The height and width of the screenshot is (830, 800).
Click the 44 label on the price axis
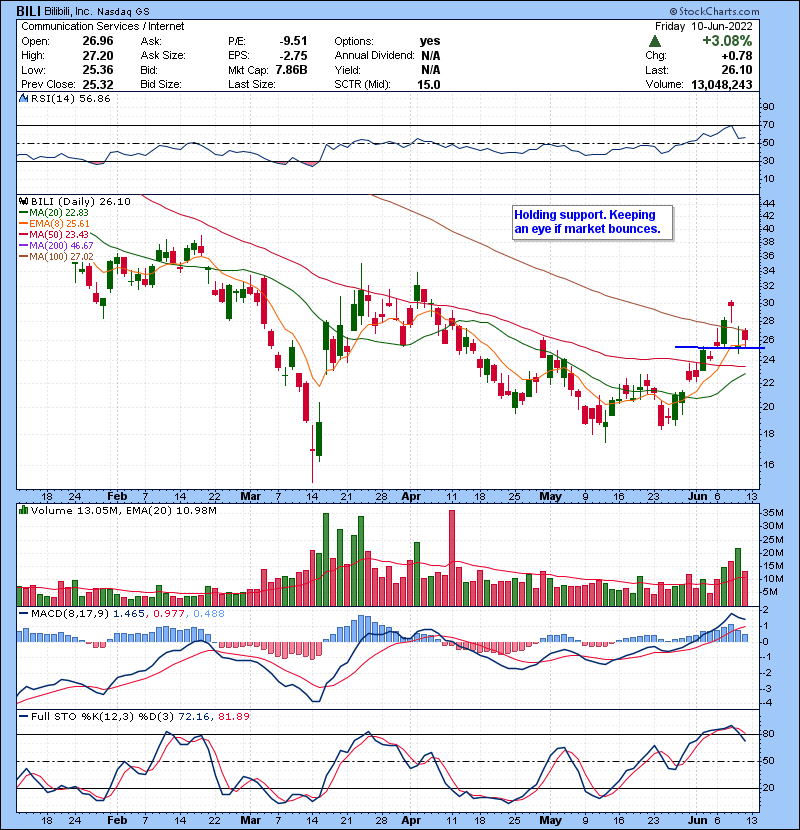[x=768, y=203]
